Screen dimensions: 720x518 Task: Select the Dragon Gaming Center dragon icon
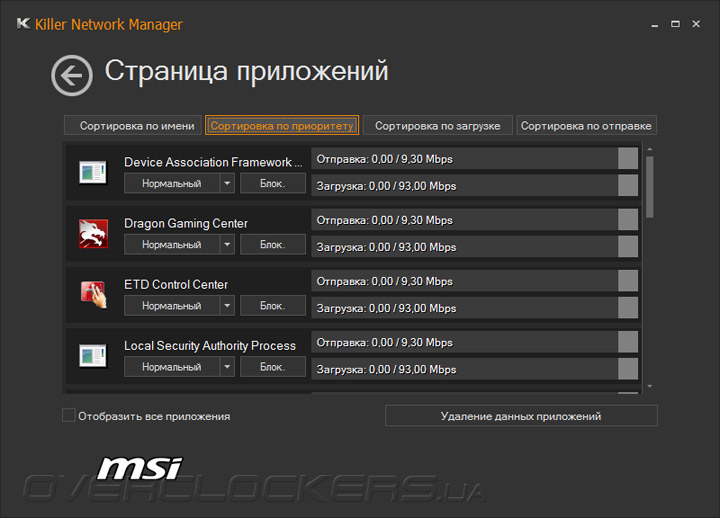coord(93,233)
